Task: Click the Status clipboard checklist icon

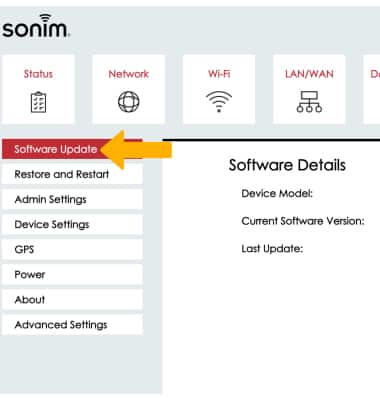Action: pos(38,102)
